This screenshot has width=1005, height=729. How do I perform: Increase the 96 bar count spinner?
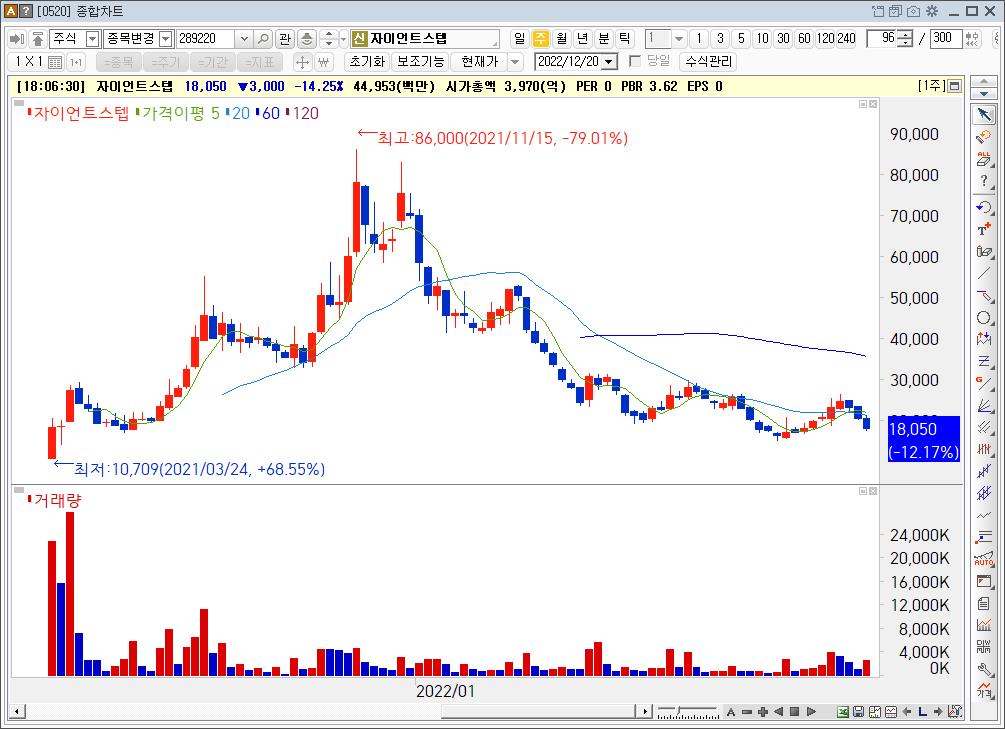905,35
